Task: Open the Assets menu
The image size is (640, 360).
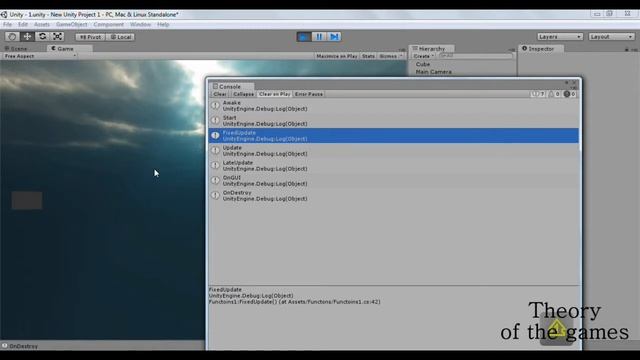Action: click(x=42, y=24)
